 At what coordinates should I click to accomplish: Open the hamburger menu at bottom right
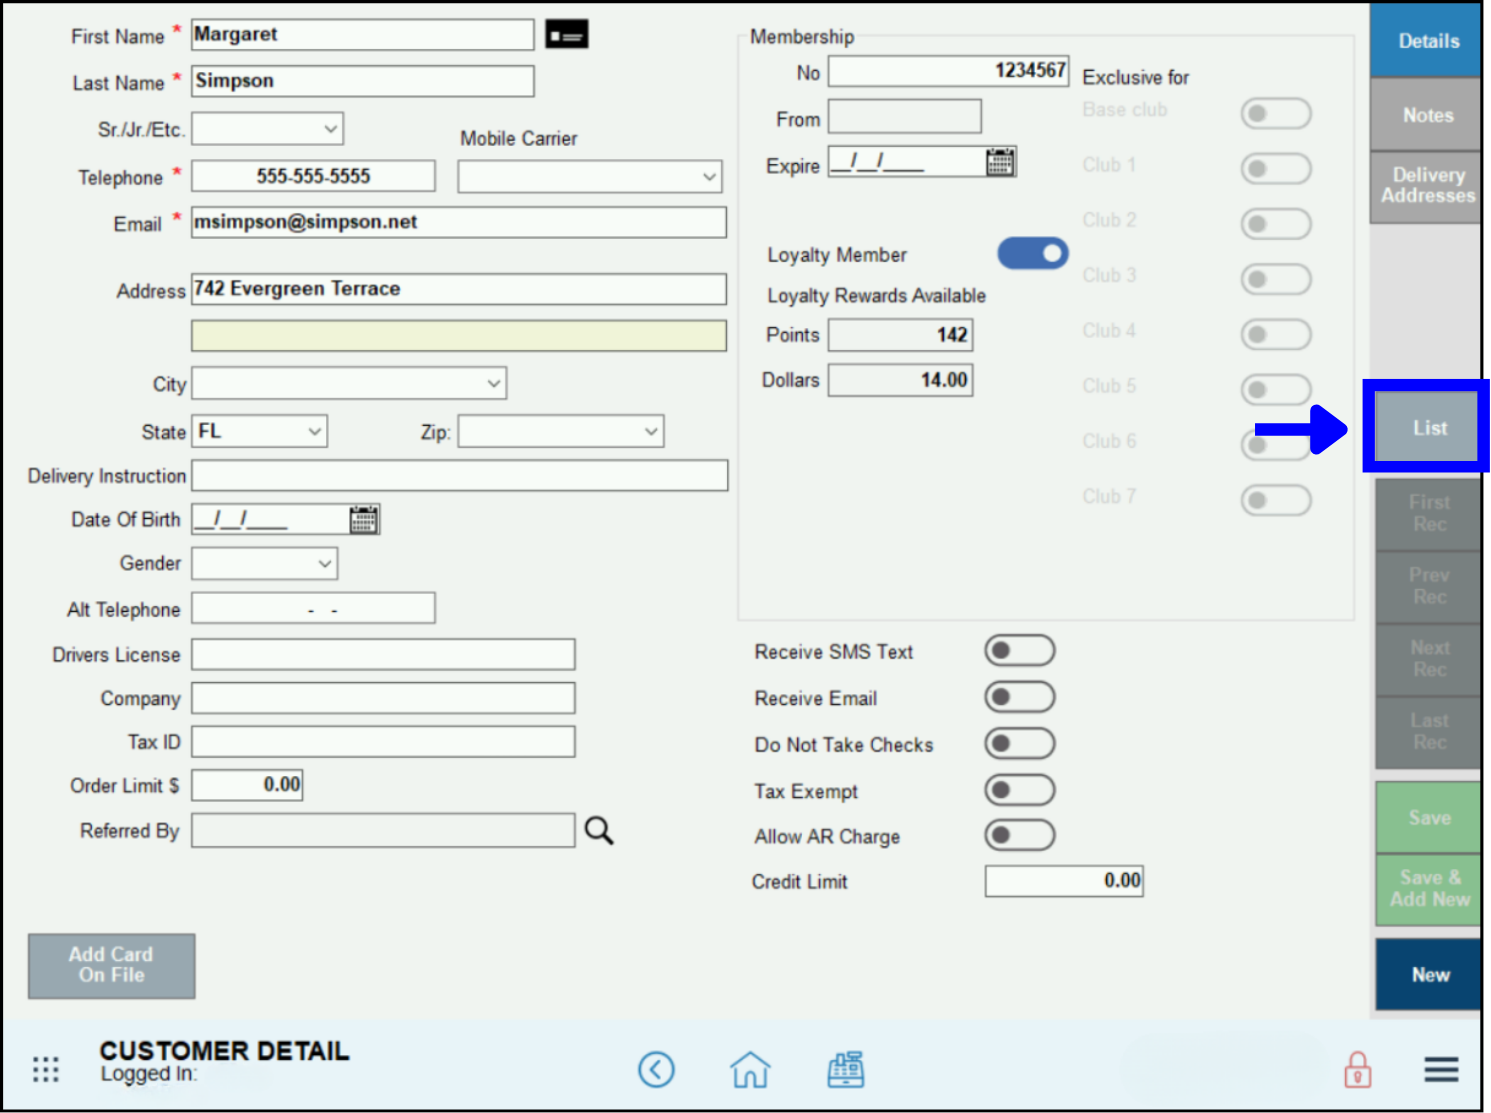1440,1069
